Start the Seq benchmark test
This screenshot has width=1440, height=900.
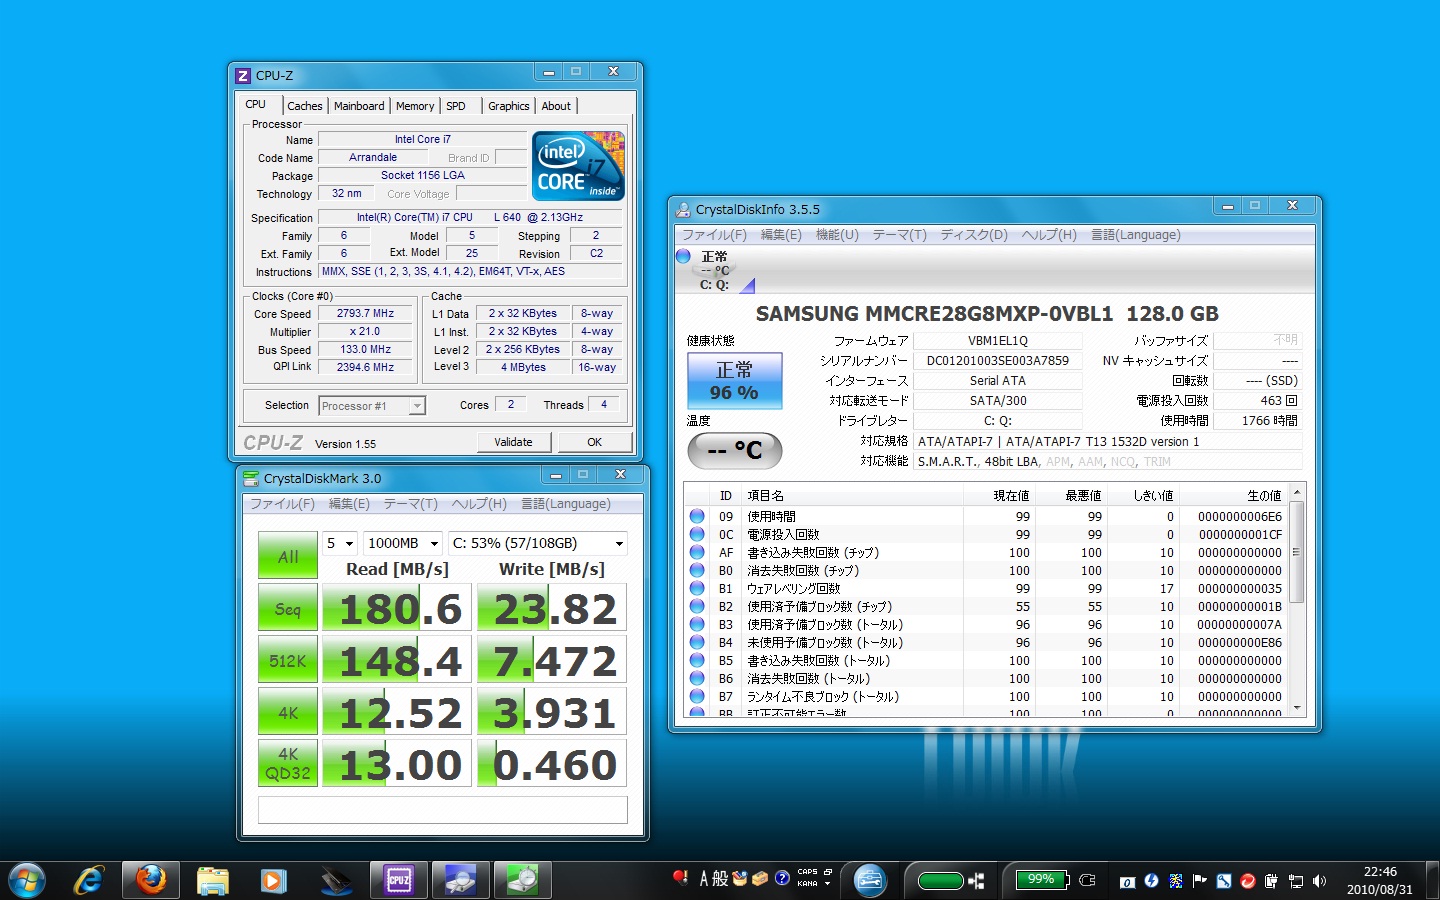[288, 609]
